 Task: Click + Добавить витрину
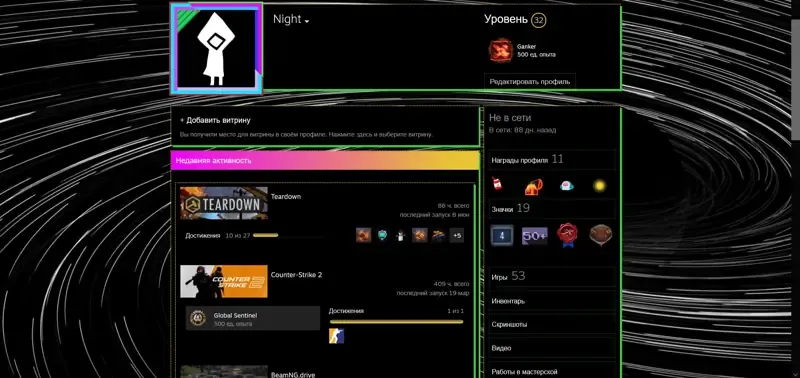tap(215, 120)
